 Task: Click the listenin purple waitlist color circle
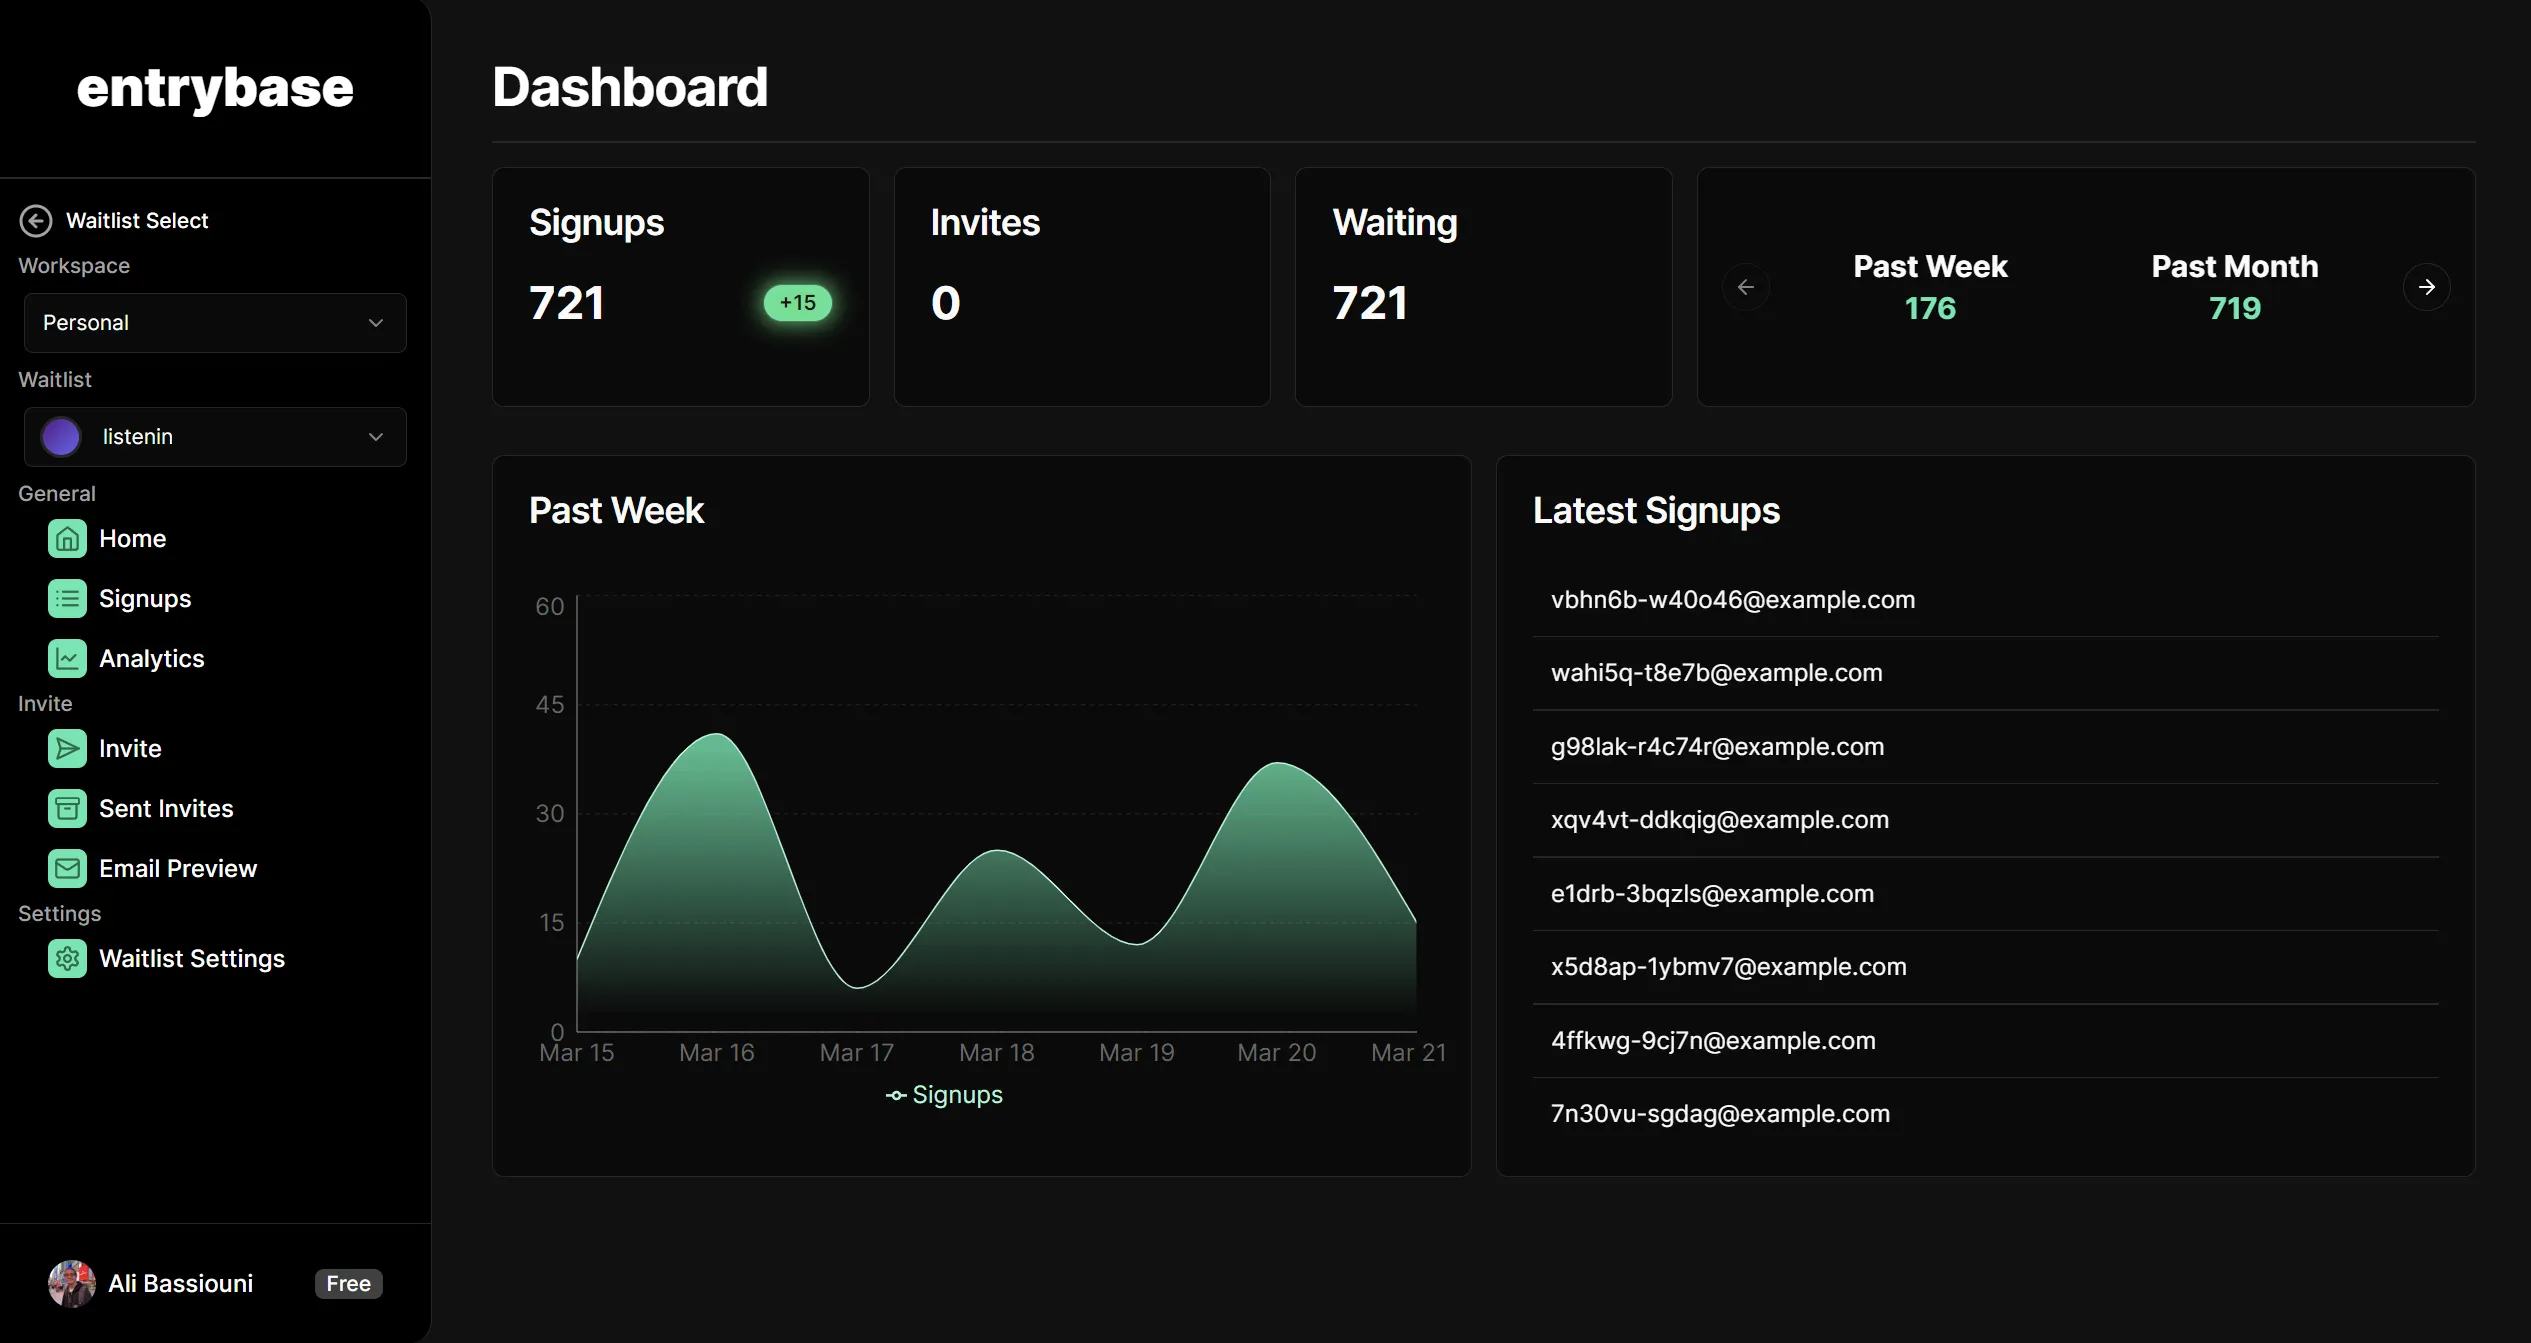61,437
